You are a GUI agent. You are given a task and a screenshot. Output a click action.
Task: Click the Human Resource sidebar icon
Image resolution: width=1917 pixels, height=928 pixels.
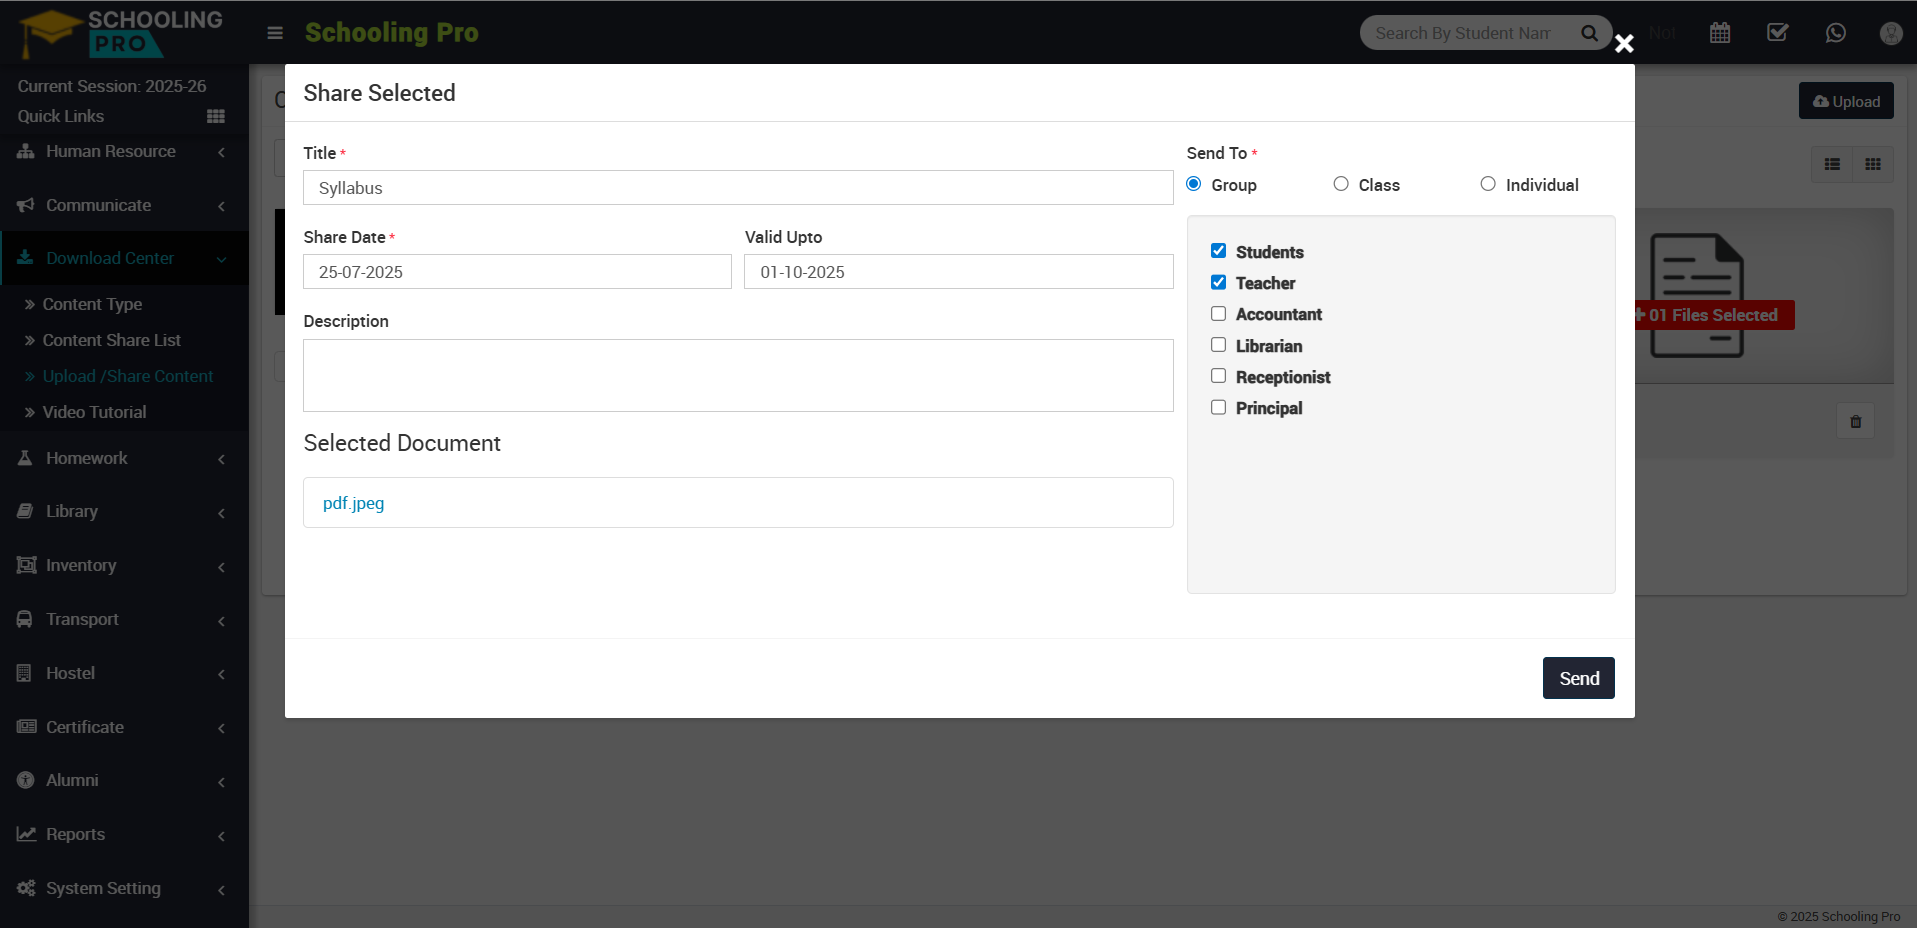(26, 151)
